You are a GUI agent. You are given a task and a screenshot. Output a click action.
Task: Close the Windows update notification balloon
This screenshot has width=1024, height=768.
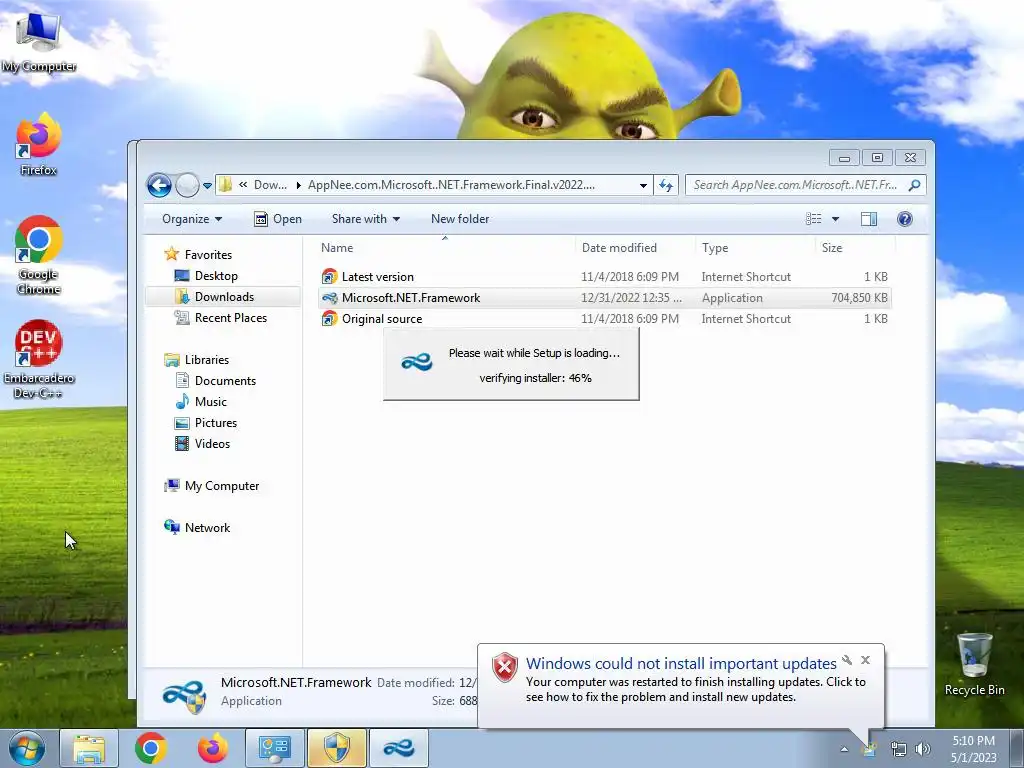(x=865, y=660)
